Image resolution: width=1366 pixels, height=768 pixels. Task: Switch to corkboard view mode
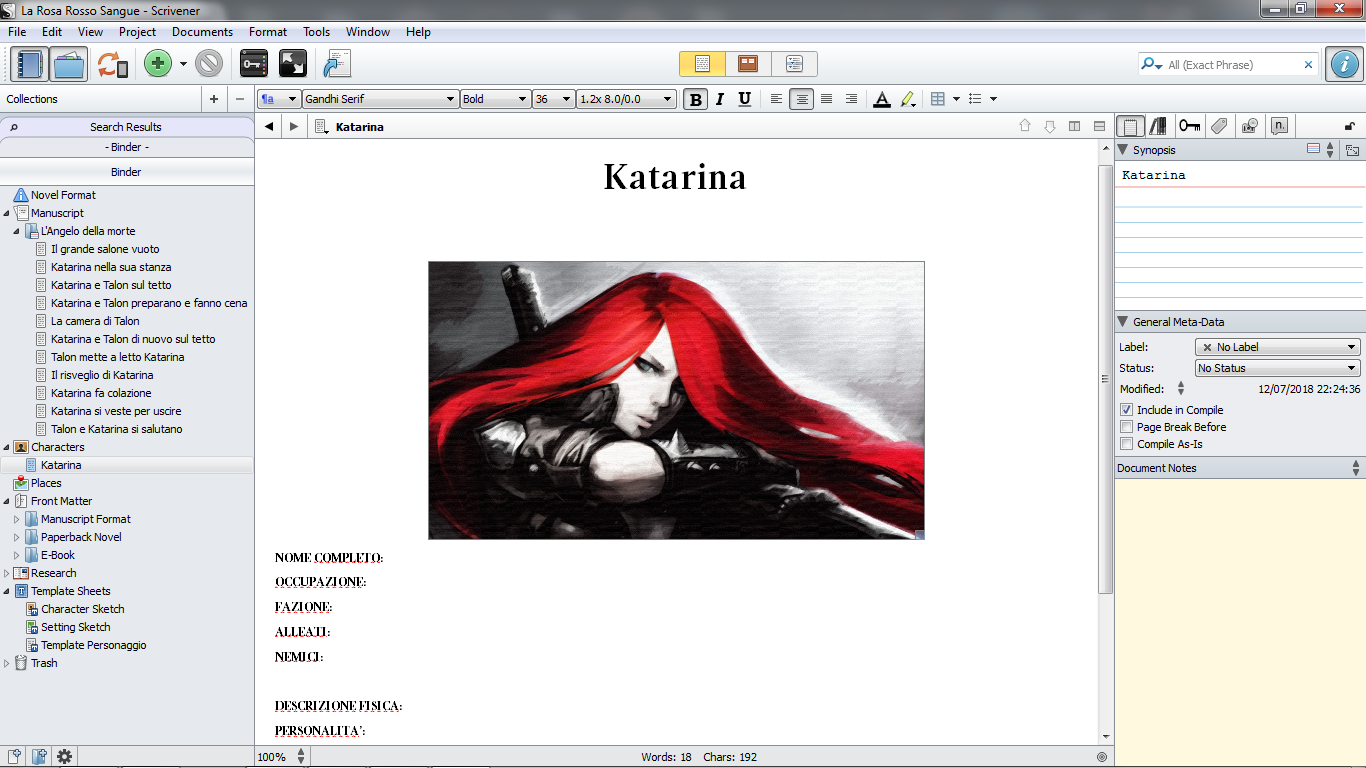tap(748, 64)
